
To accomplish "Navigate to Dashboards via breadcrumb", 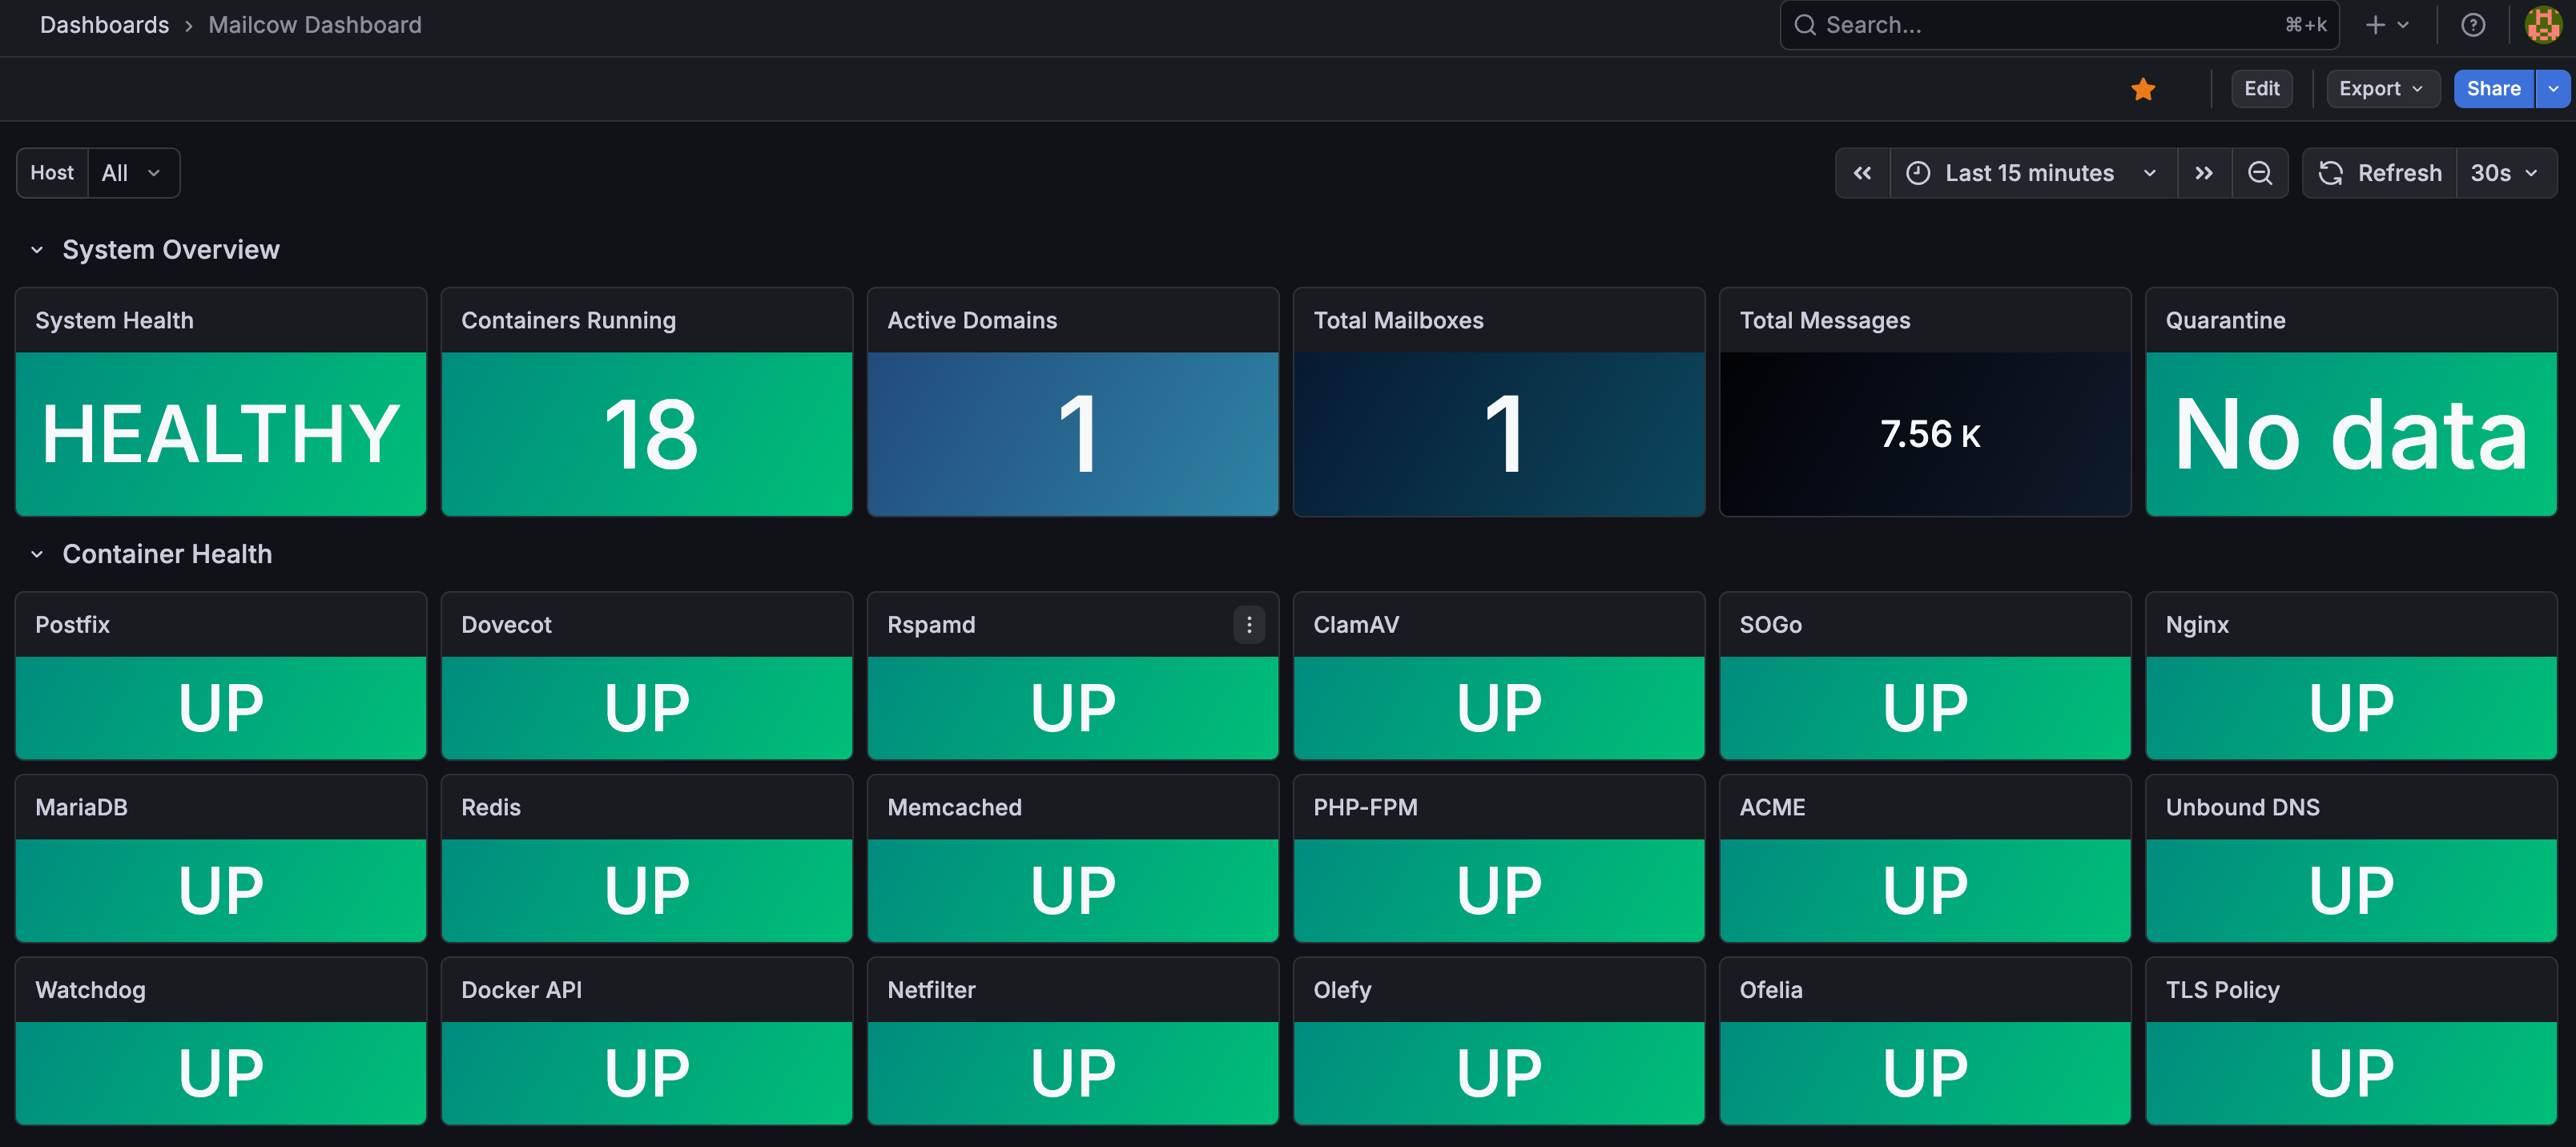I will tap(104, 25).
